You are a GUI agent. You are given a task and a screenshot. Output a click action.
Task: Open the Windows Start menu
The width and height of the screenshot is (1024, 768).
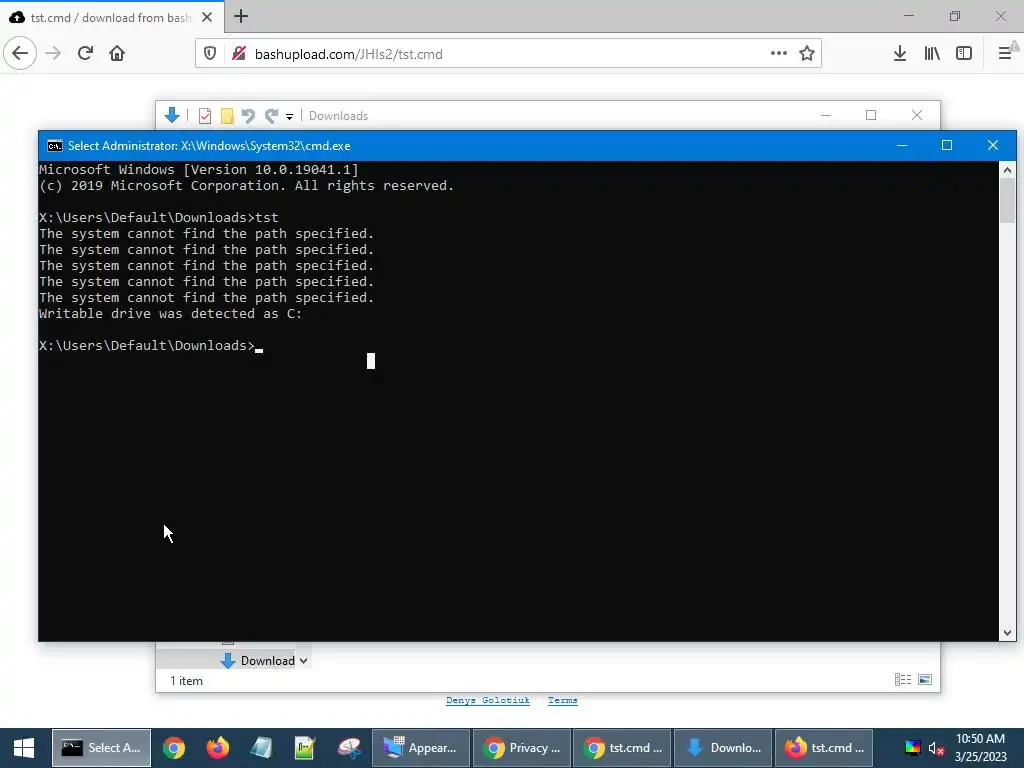pos(24,748)
